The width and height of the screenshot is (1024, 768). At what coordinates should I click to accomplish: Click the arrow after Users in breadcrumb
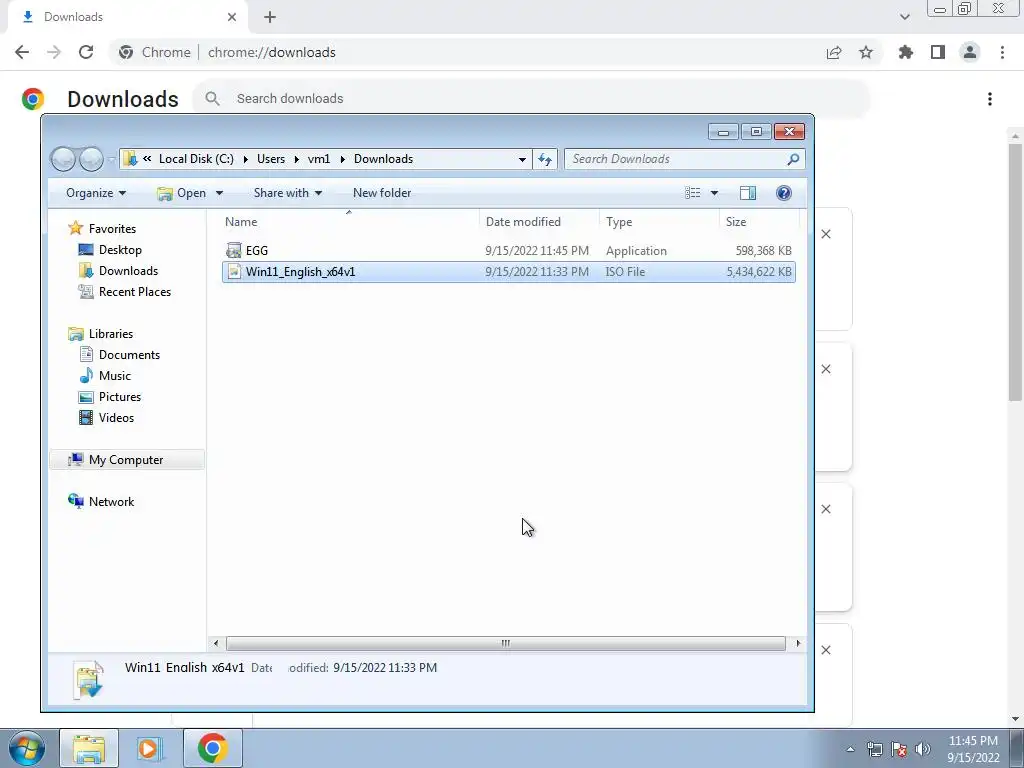(x=296, y=159)
